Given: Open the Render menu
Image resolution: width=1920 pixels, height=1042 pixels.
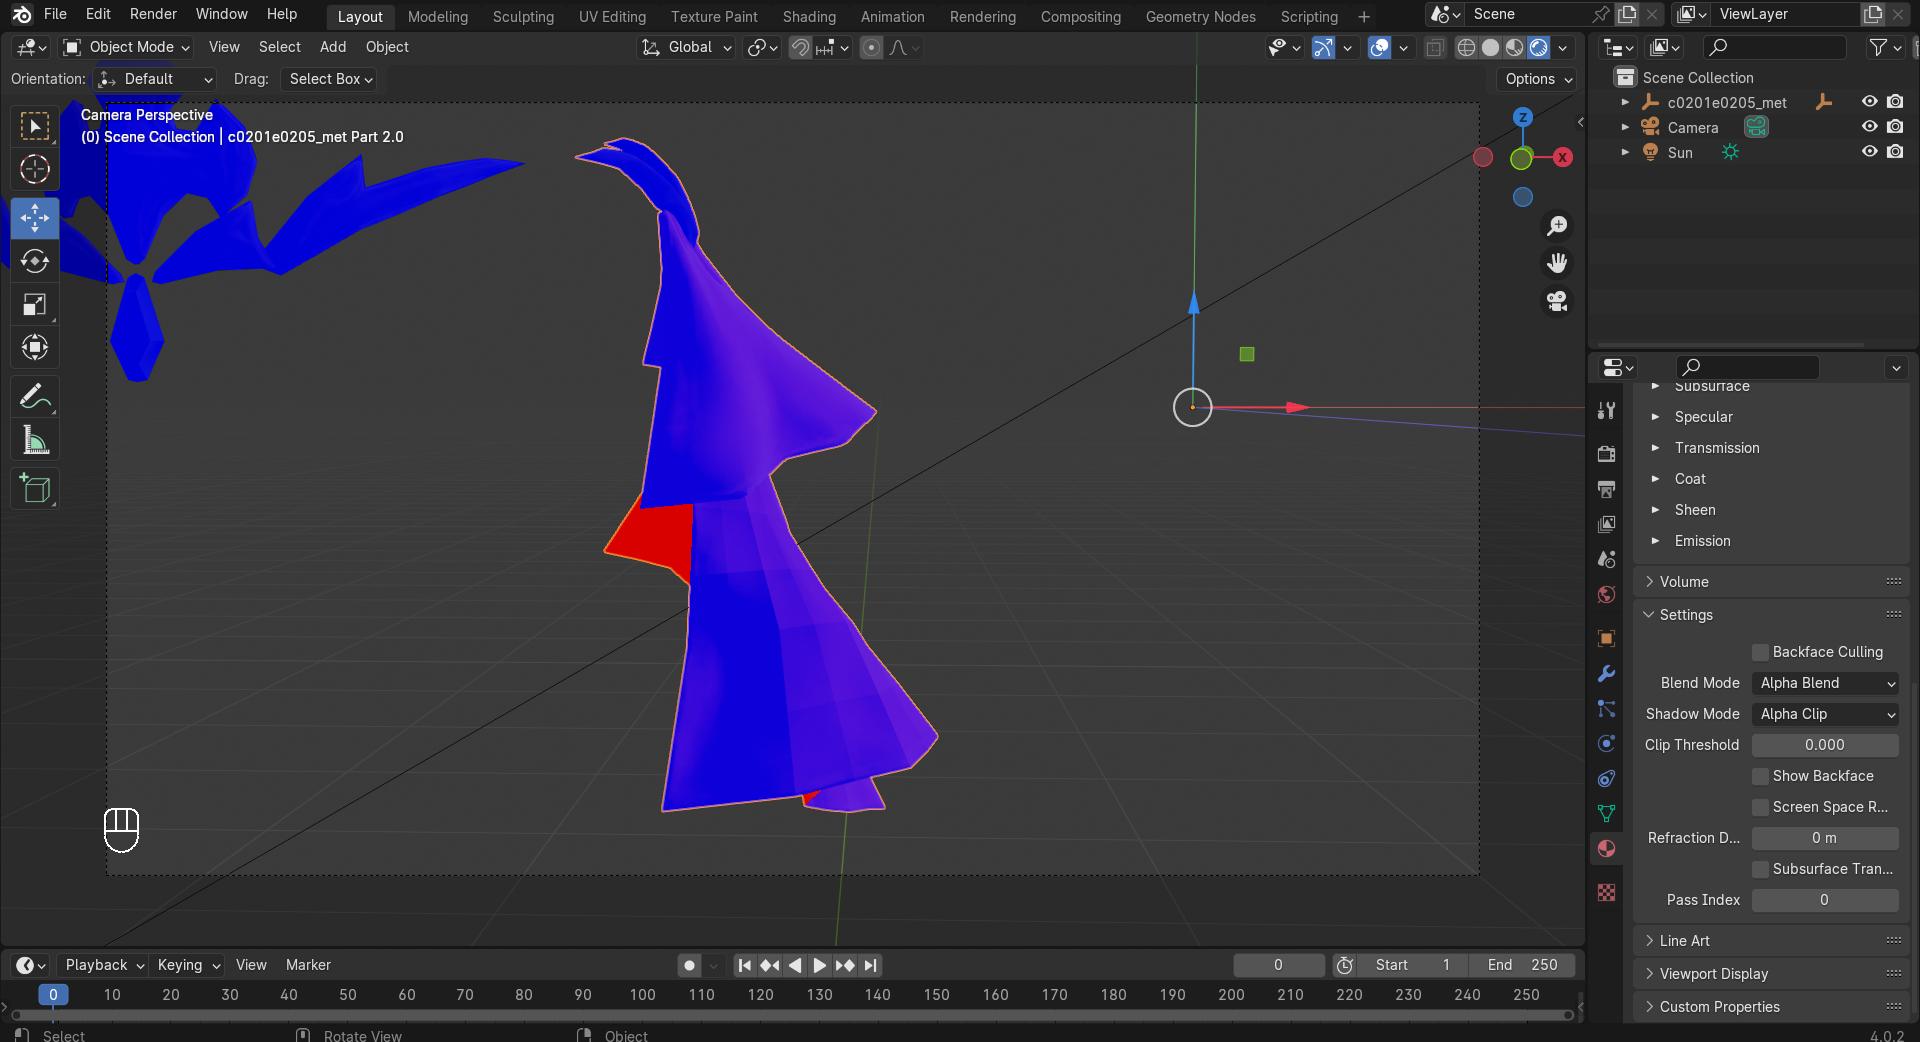Looking at the screenshot, I should [153, 14].
